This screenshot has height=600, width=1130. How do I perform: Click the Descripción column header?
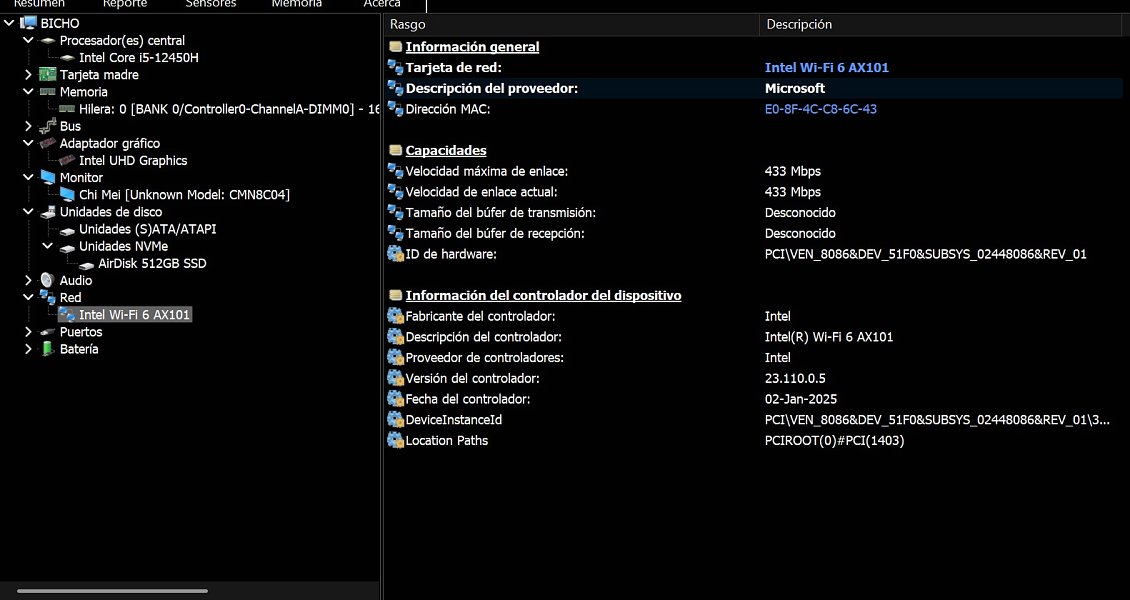click(x=940, y=24)
